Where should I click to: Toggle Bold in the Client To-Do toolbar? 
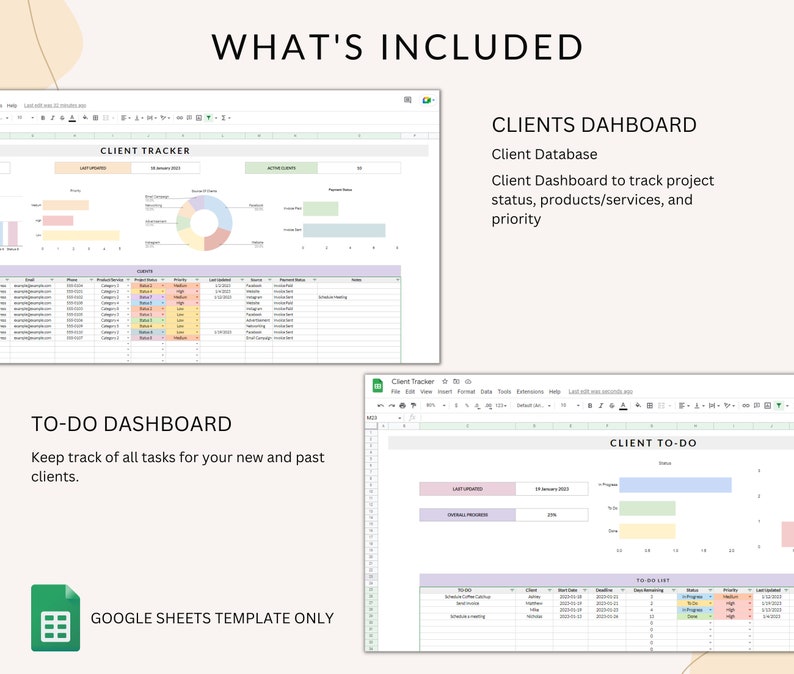(x=590, y=406)
